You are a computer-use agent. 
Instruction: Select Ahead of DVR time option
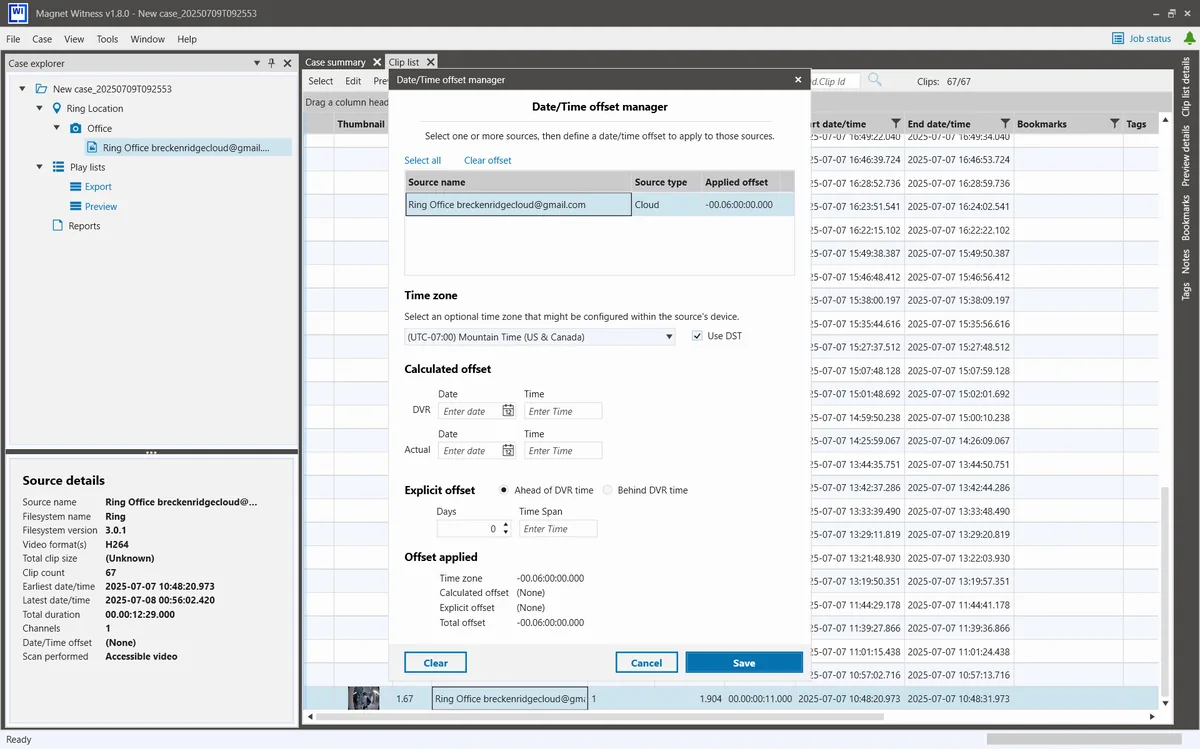[x=502, y=490]
